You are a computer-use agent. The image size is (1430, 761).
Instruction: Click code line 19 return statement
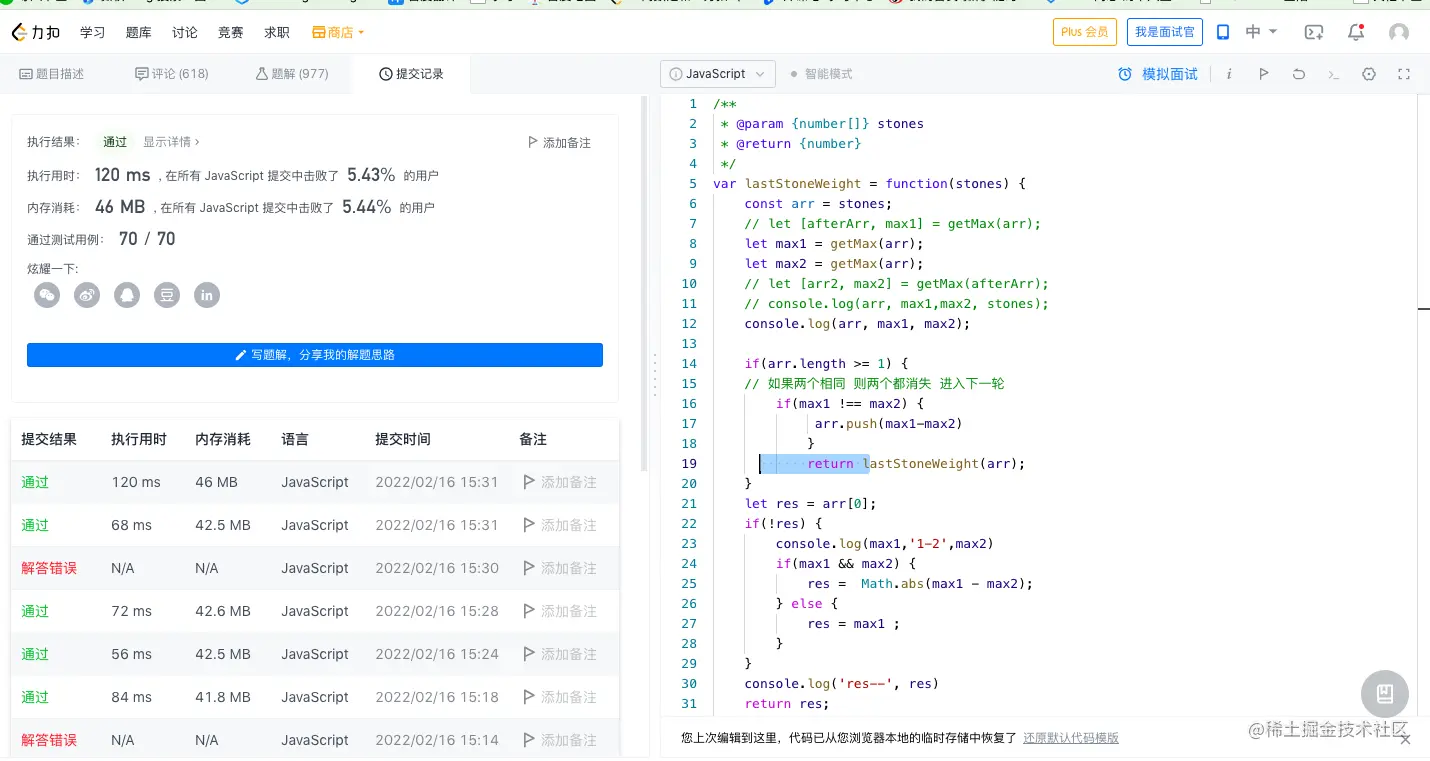pyautogui.click(x=917, y=463)
